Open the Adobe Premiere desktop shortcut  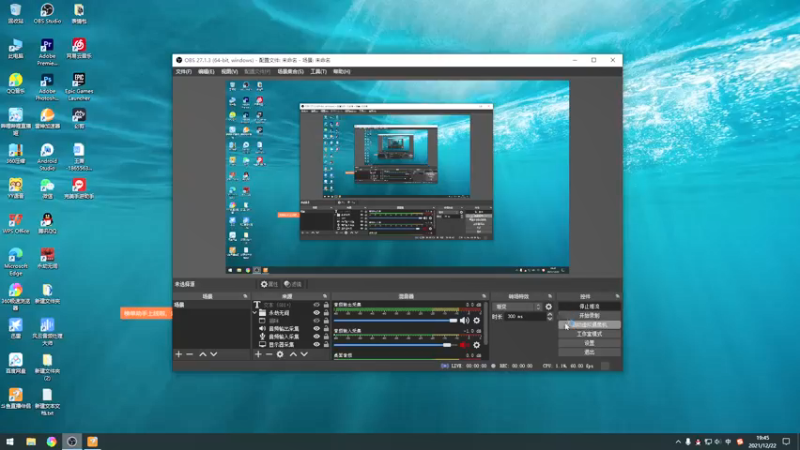[x=47, y=53]
